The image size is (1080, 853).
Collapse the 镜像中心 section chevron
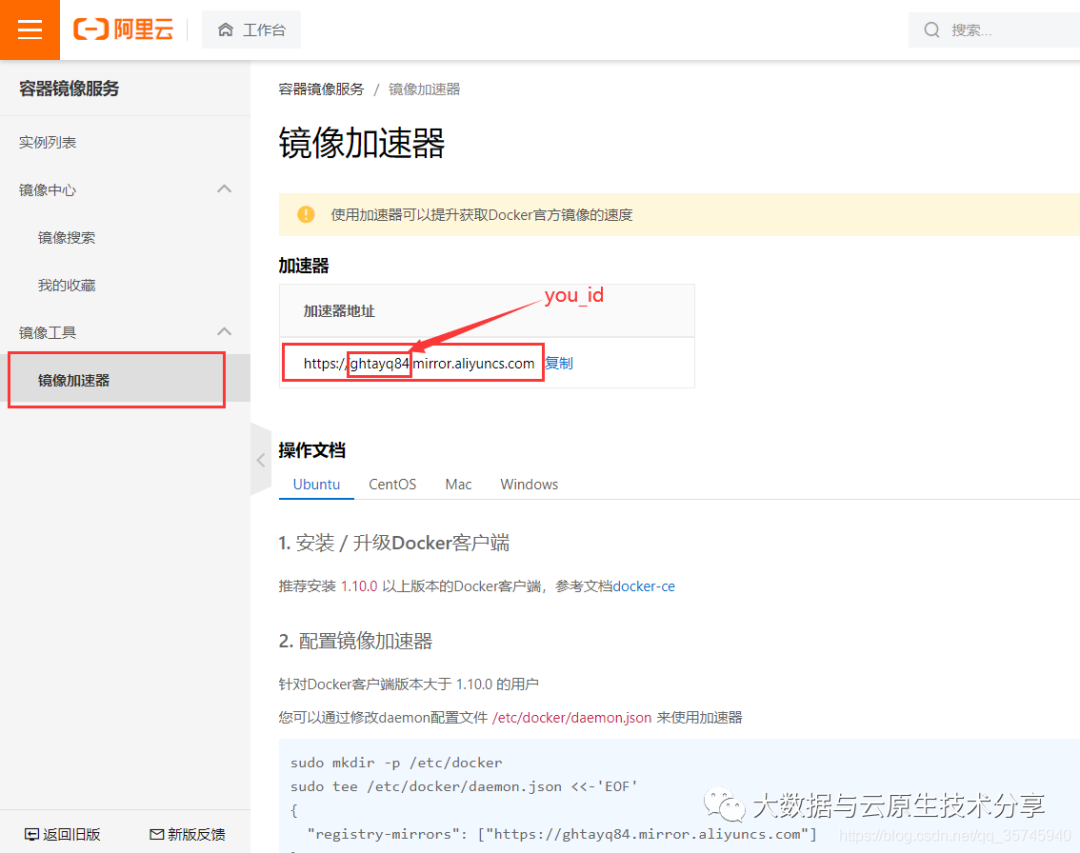(x=225, y=189)
